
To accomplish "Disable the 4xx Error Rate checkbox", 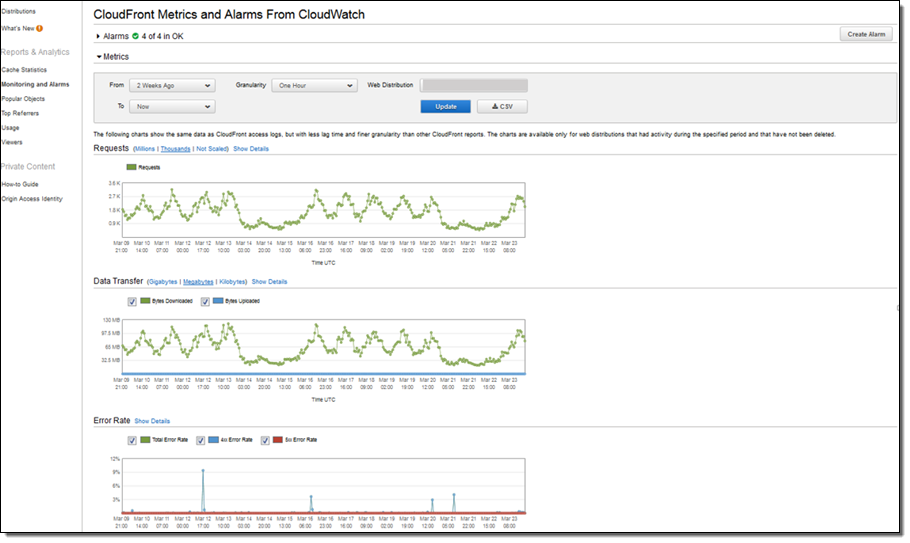I will pyautogui.click(x=200, y=439).
